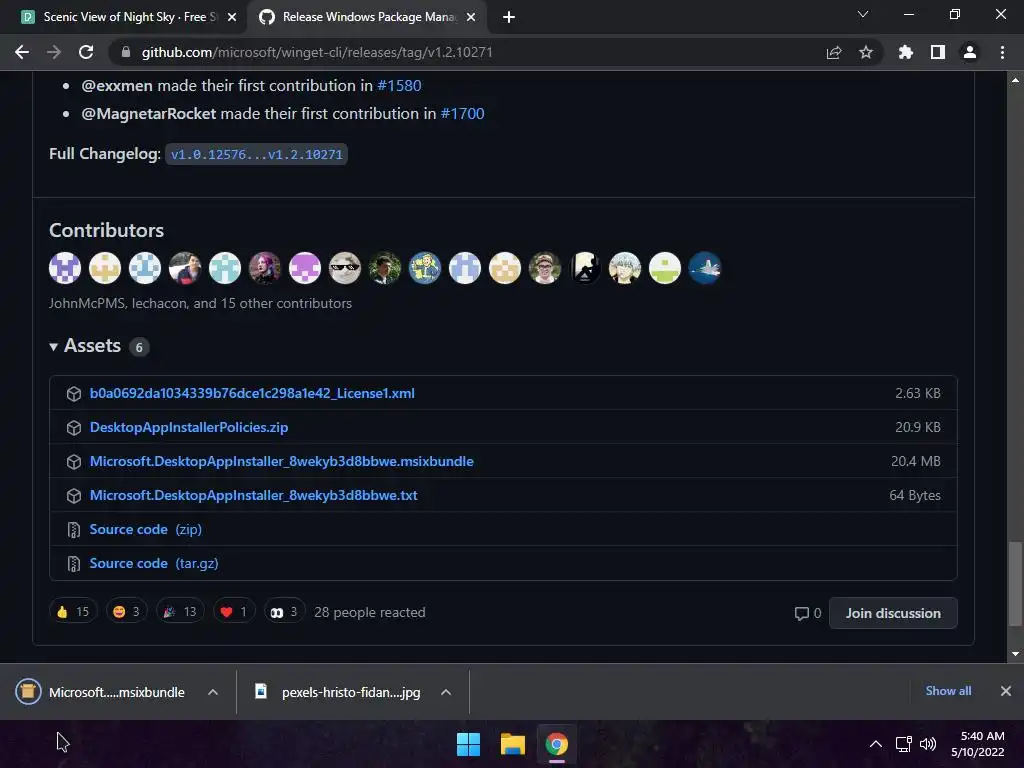Click zip file icon beside Source code (zip)

pyautogui.click(x=74, y=530)
